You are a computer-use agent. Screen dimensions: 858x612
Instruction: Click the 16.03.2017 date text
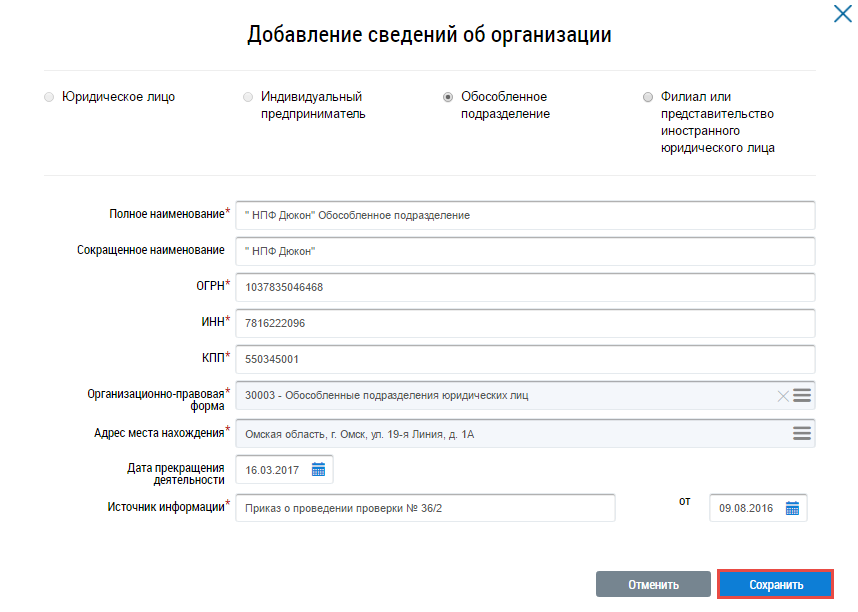(x=273, y=469)
